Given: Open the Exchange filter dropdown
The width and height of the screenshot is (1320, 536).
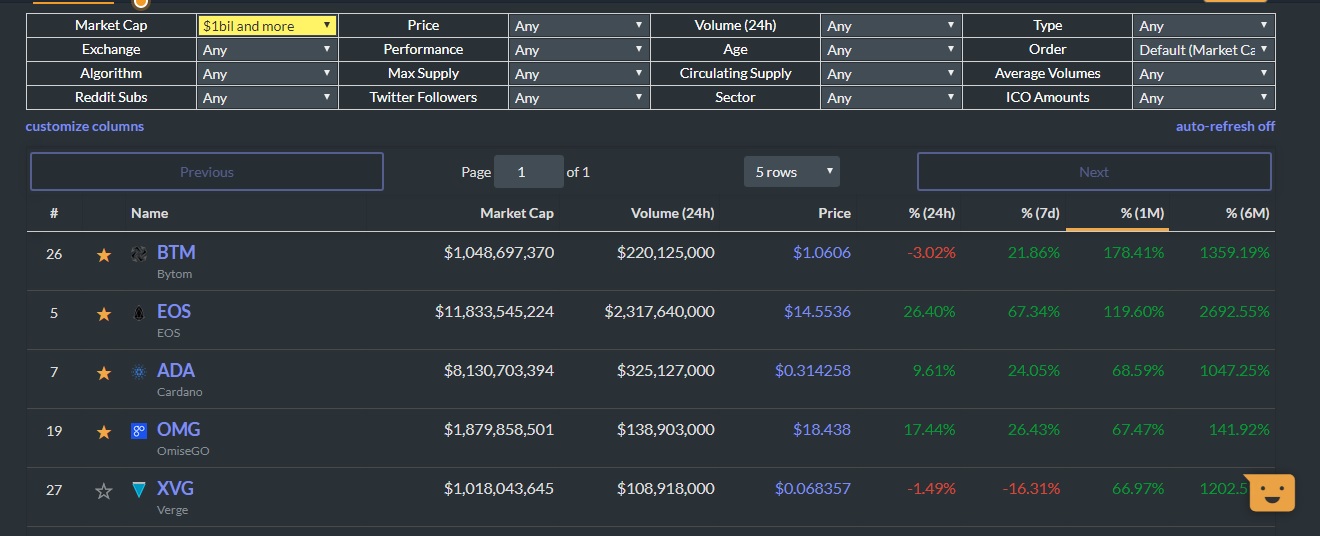Looking at the screenshot, I should tap(267, 50).
